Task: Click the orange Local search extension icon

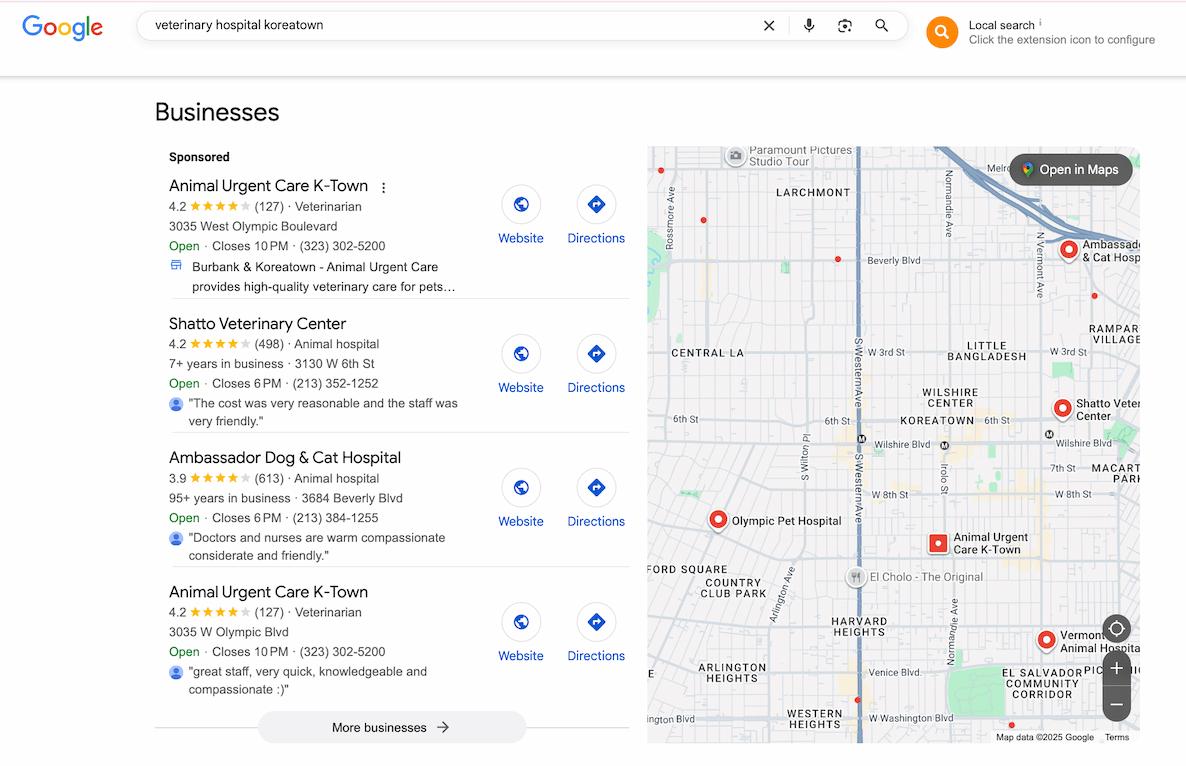Action: click(x=942, y=32)
